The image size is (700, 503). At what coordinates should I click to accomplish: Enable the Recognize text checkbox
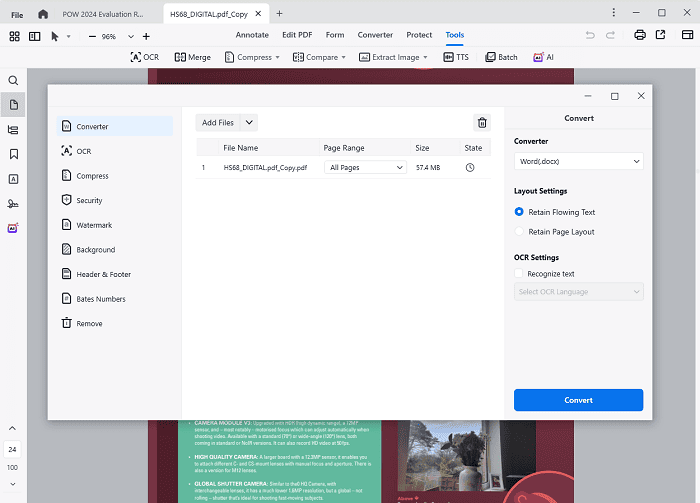point(519,273)
